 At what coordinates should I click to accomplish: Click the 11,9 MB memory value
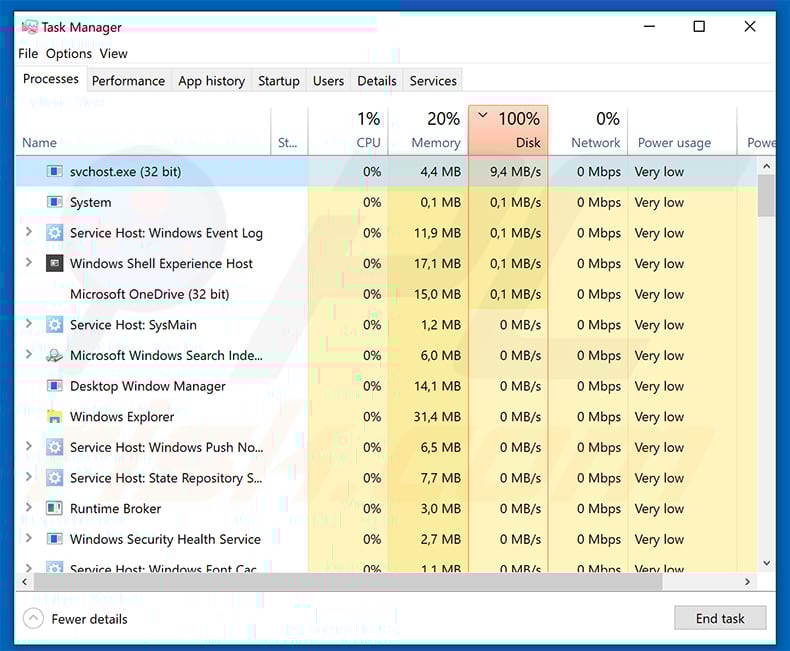(x=437, y=233)
